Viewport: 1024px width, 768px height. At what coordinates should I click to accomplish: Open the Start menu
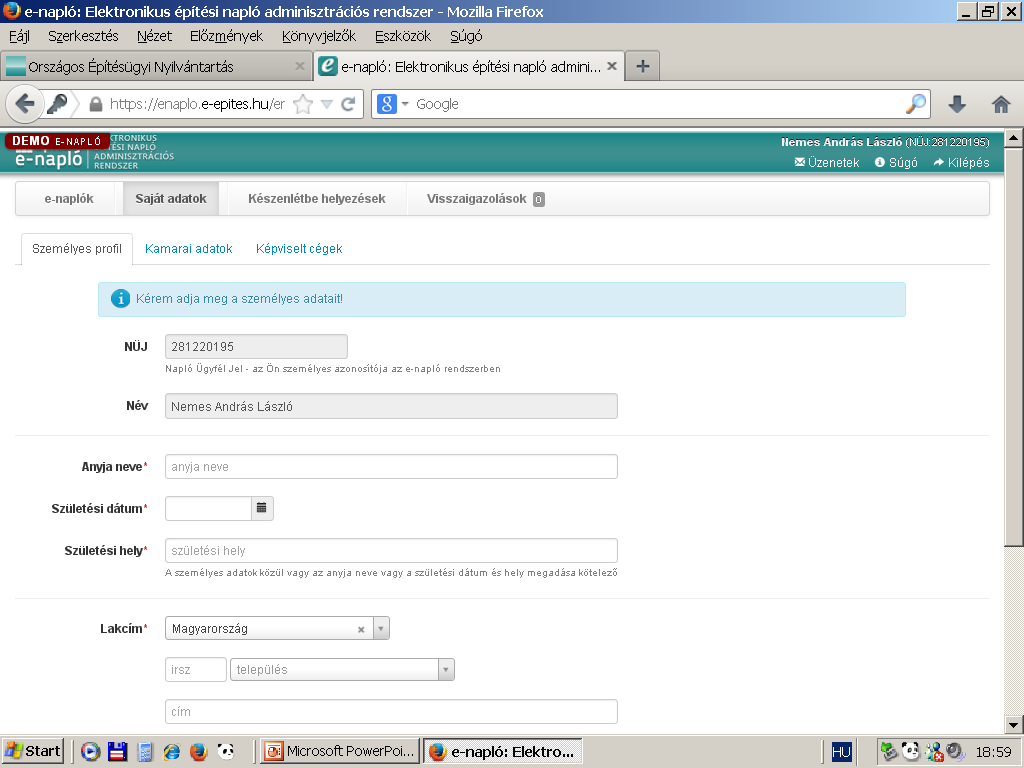[33, 751]
